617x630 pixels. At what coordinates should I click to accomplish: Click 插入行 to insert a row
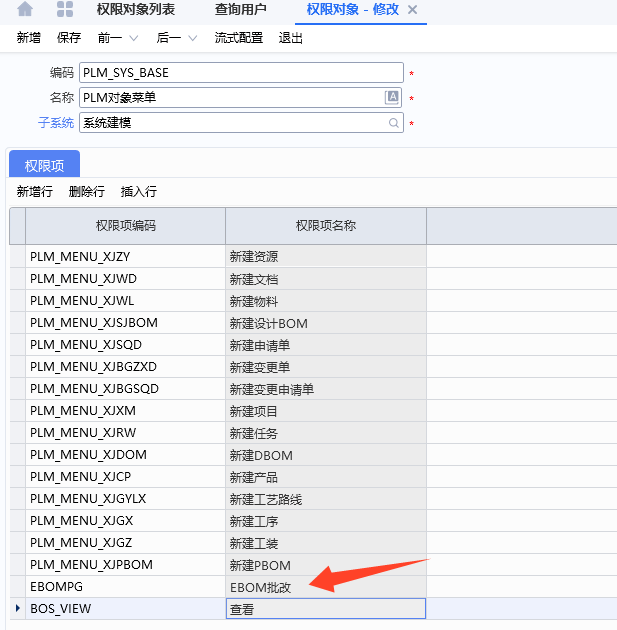coord(139,192)
